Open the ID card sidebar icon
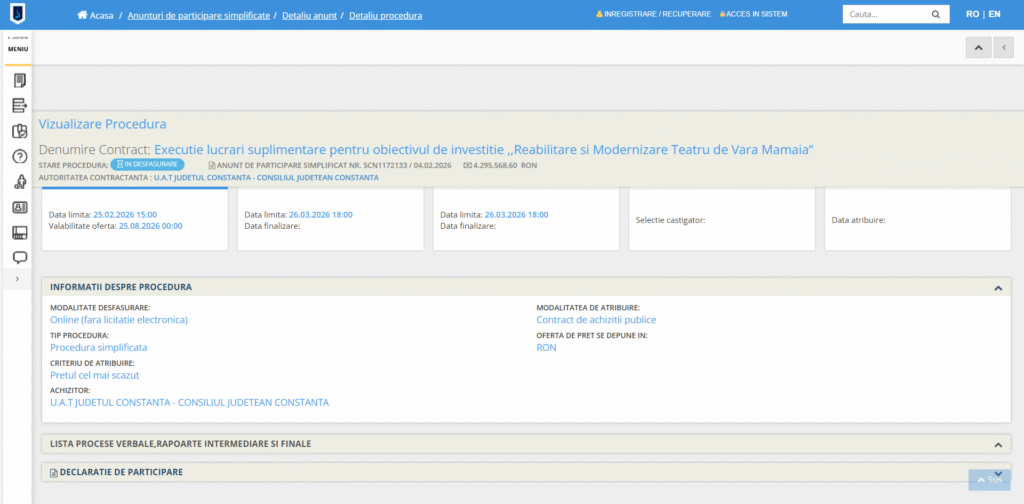 (x=19, y=207)
